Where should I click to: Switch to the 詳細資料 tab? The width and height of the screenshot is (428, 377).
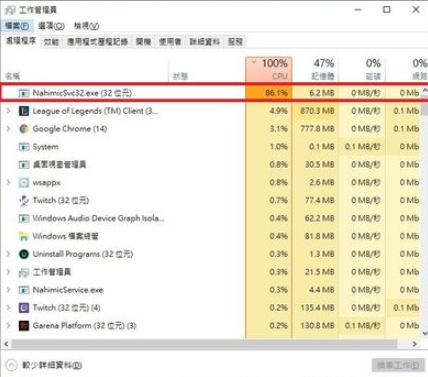[205, 42]
